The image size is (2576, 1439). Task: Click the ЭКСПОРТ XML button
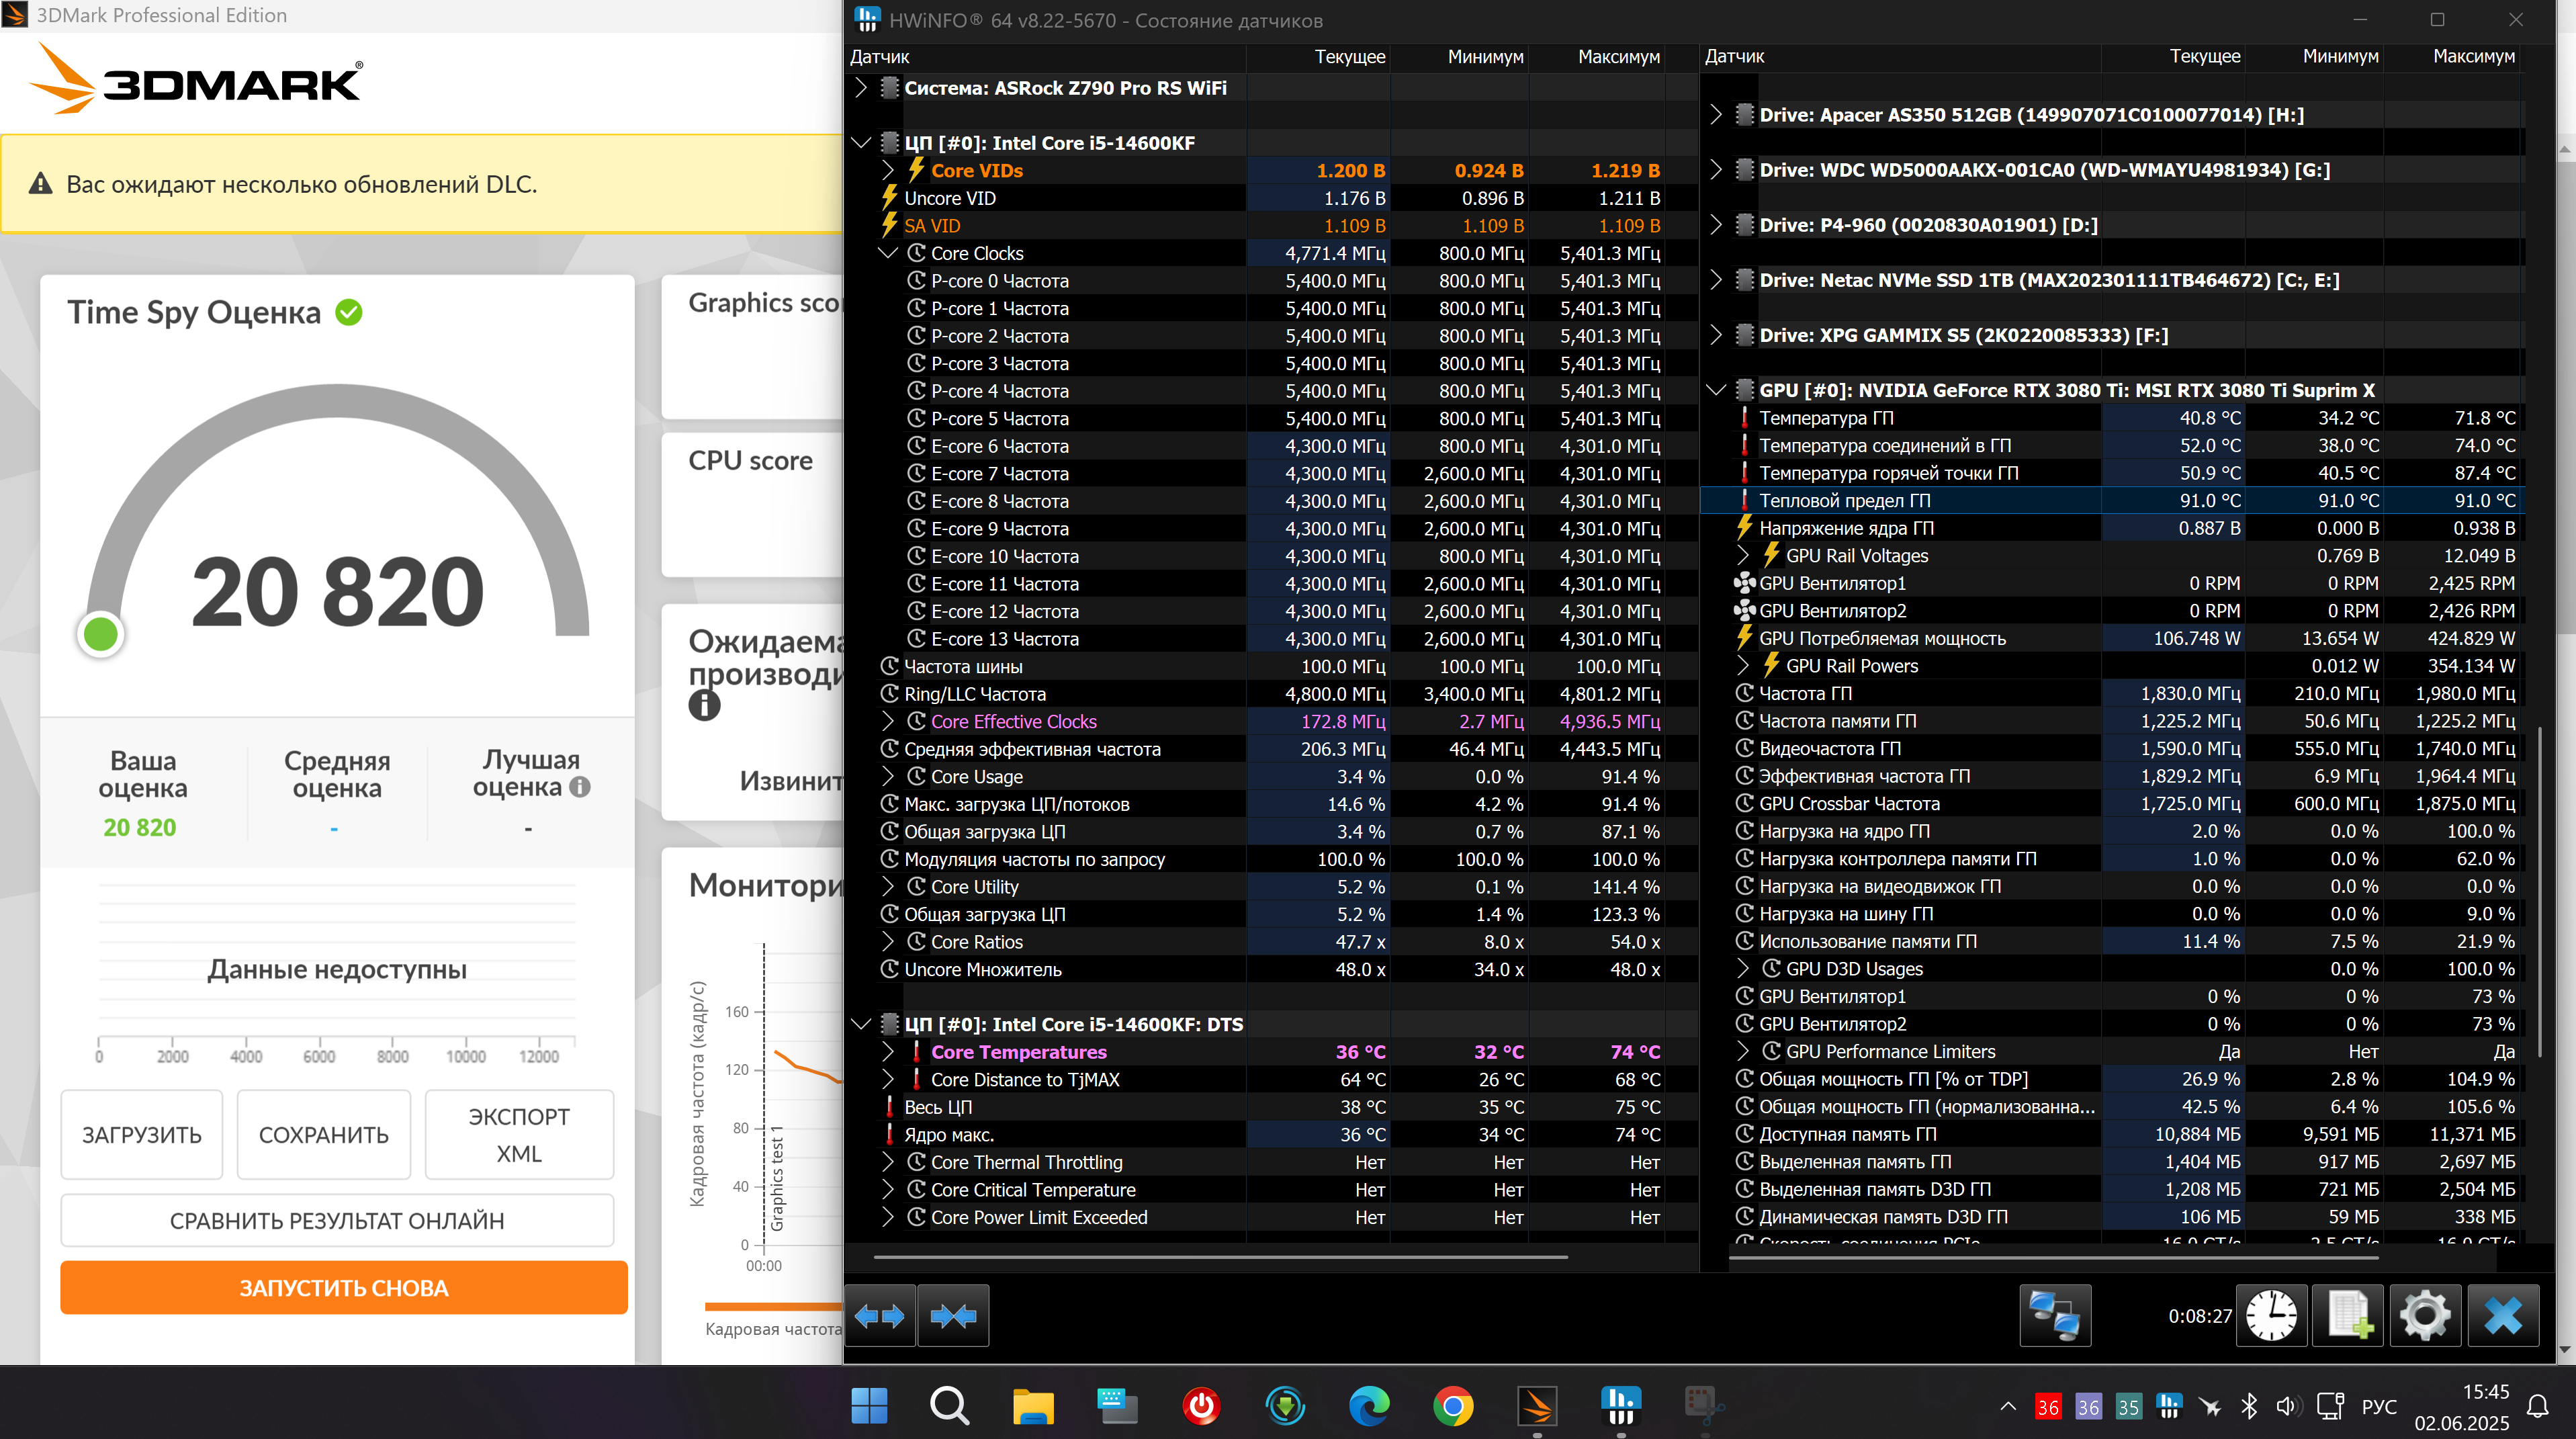point(519,1135)
